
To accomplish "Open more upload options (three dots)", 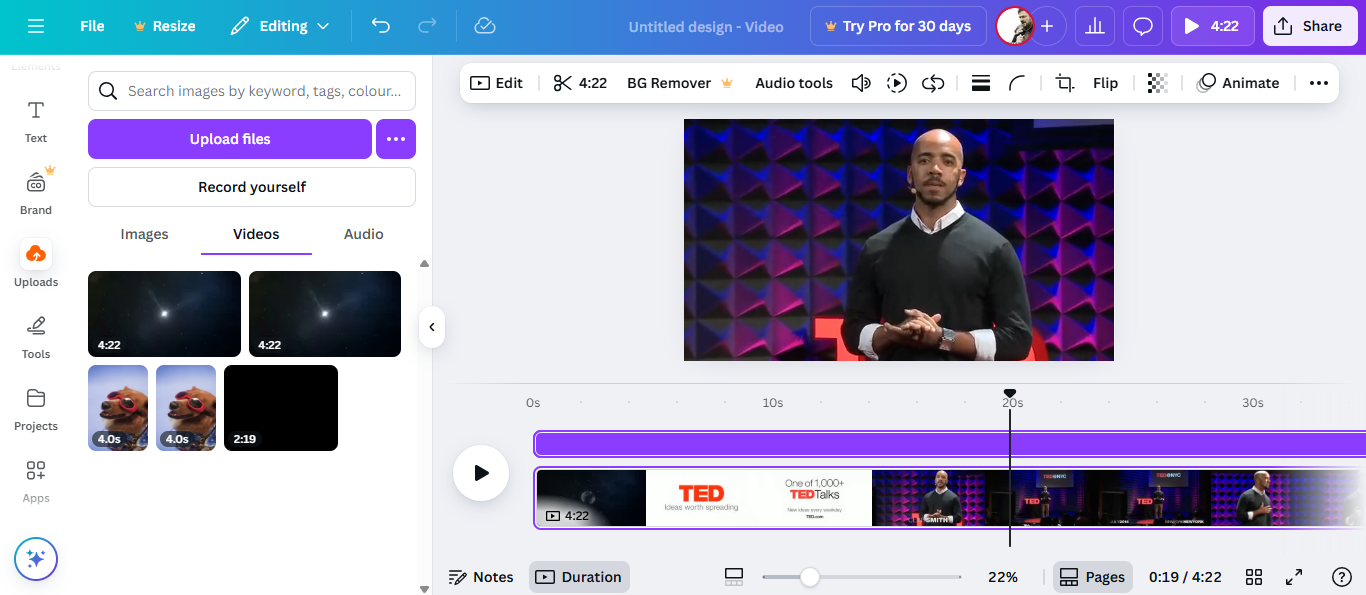I will (396, 139).
